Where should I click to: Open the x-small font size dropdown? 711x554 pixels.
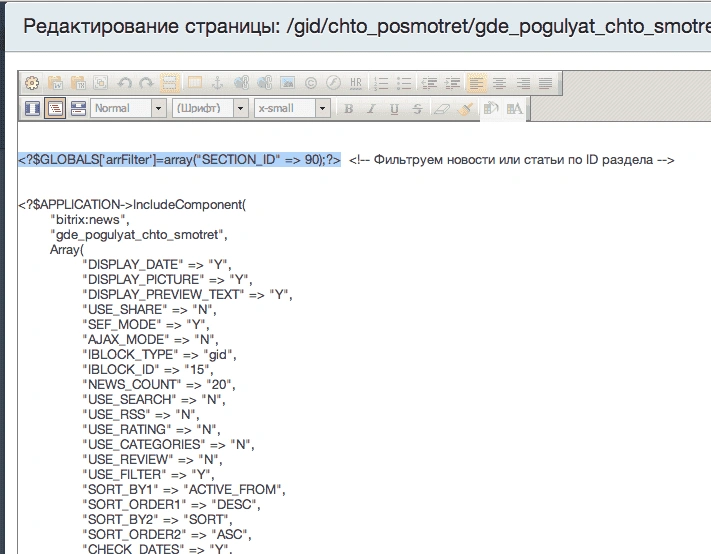tap(322, 108)
